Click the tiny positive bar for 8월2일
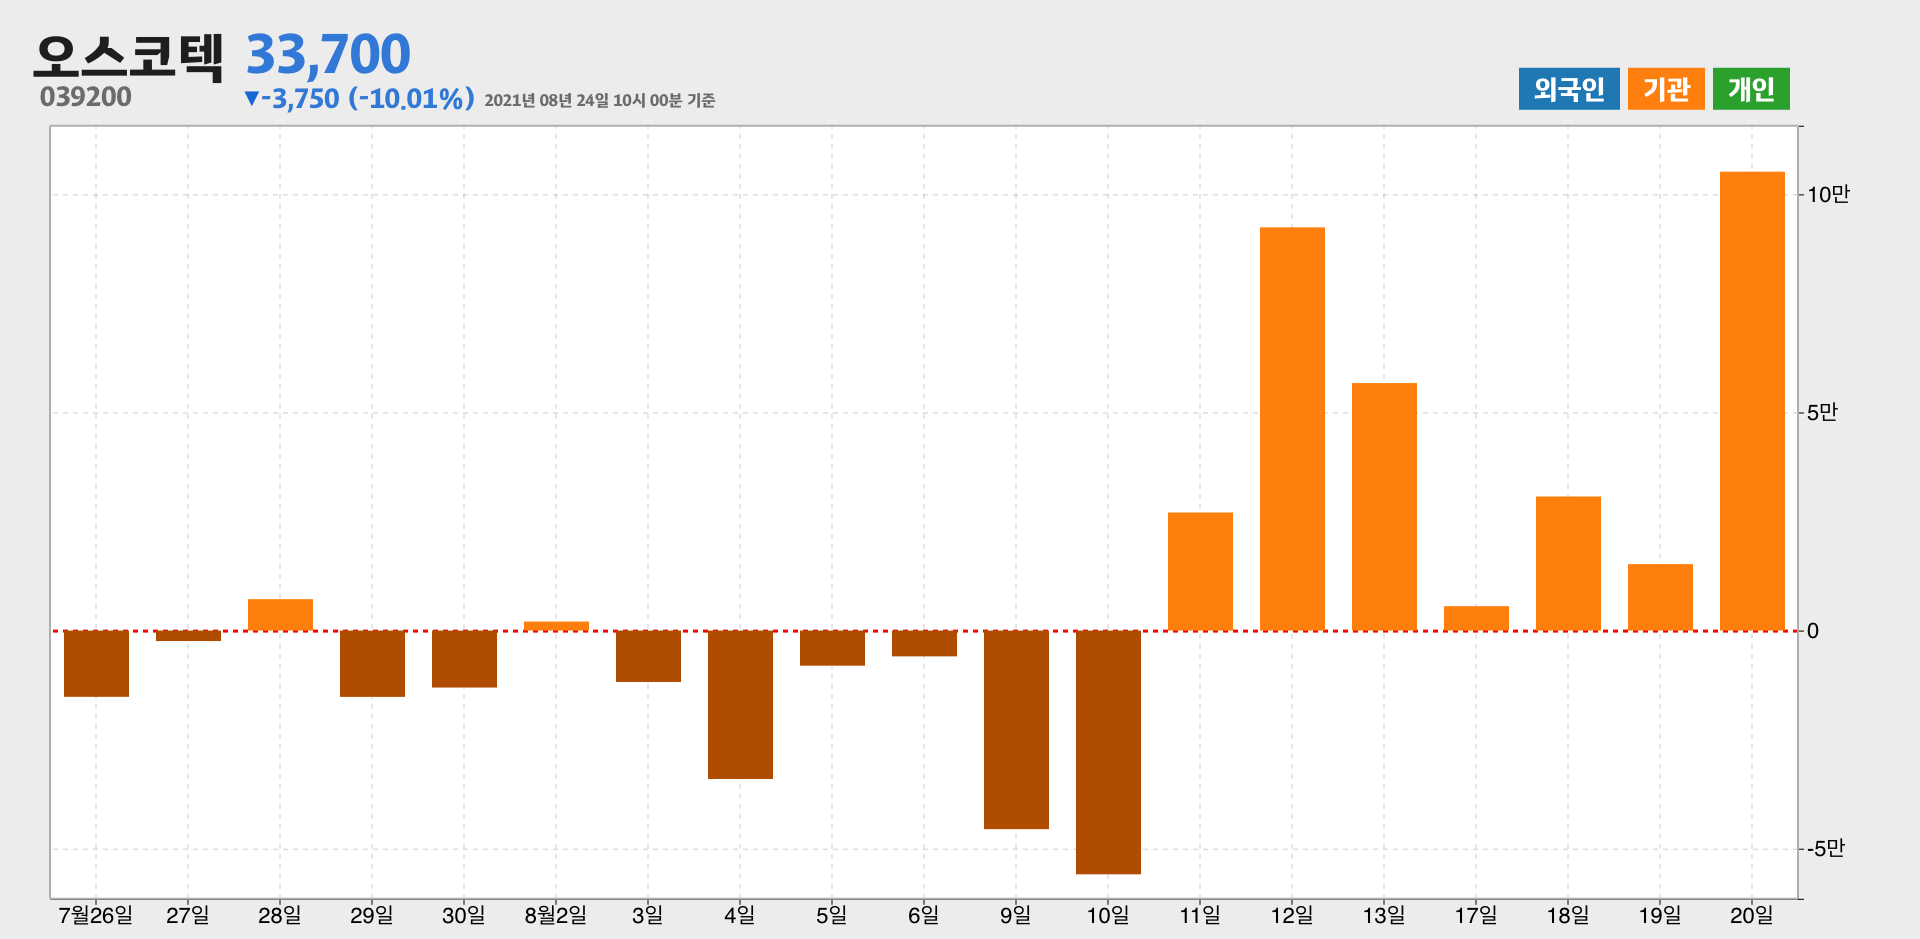 point(556,626)
